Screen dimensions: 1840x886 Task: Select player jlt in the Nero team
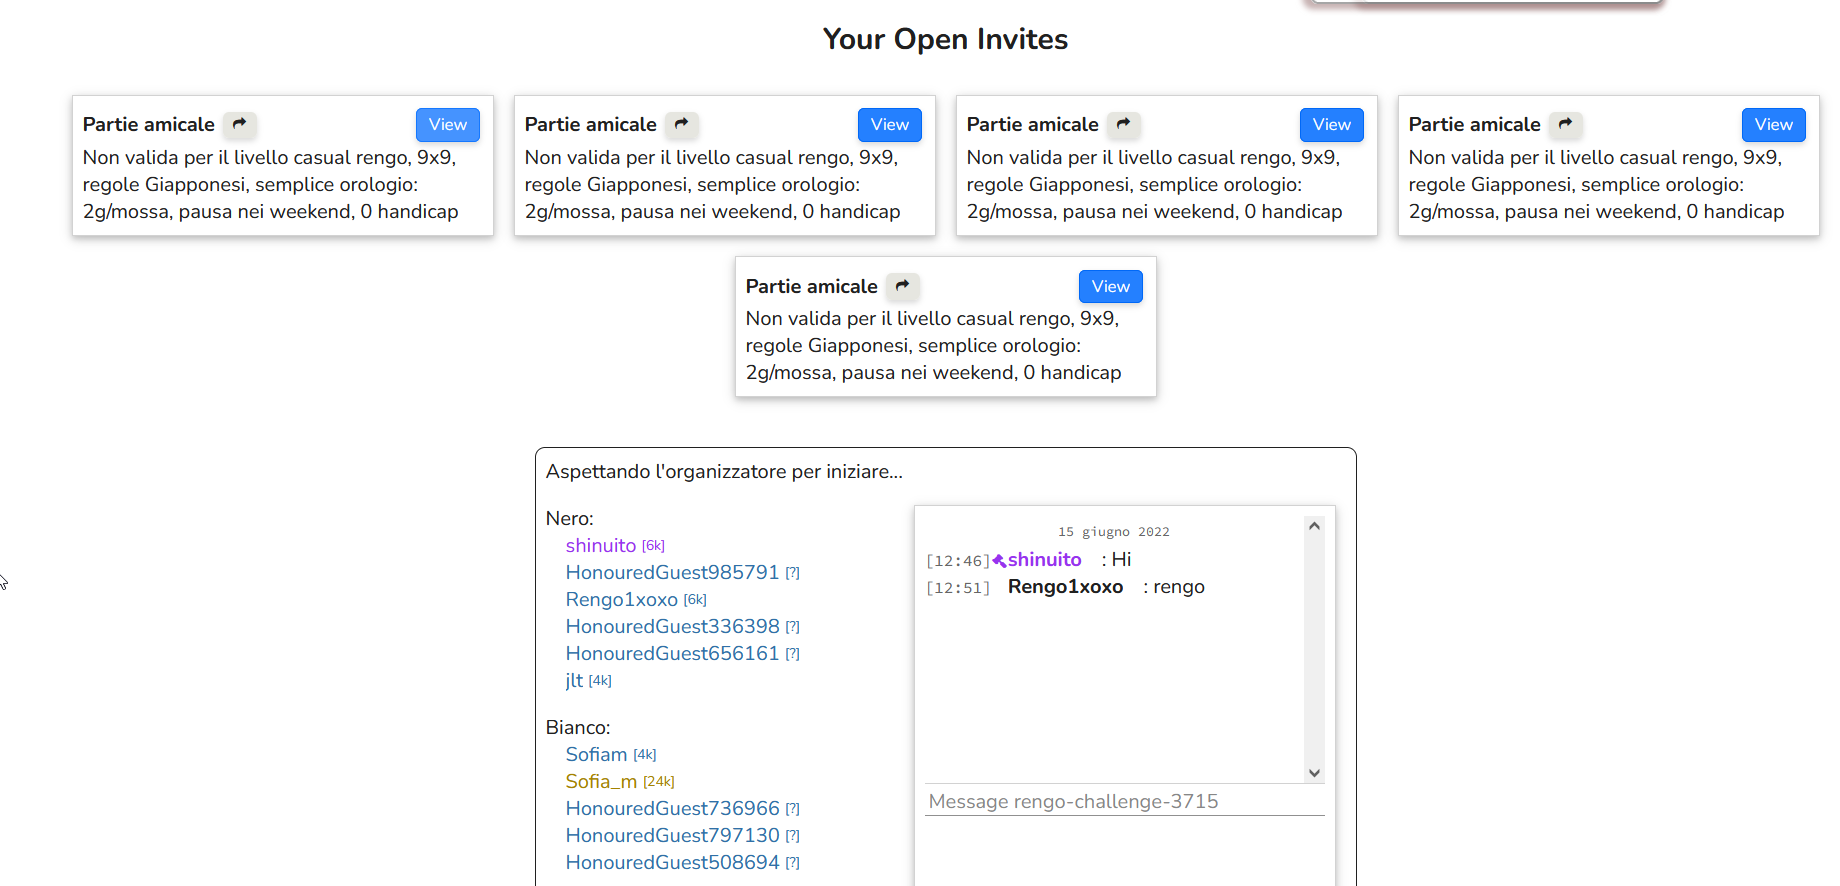point(574,681)
